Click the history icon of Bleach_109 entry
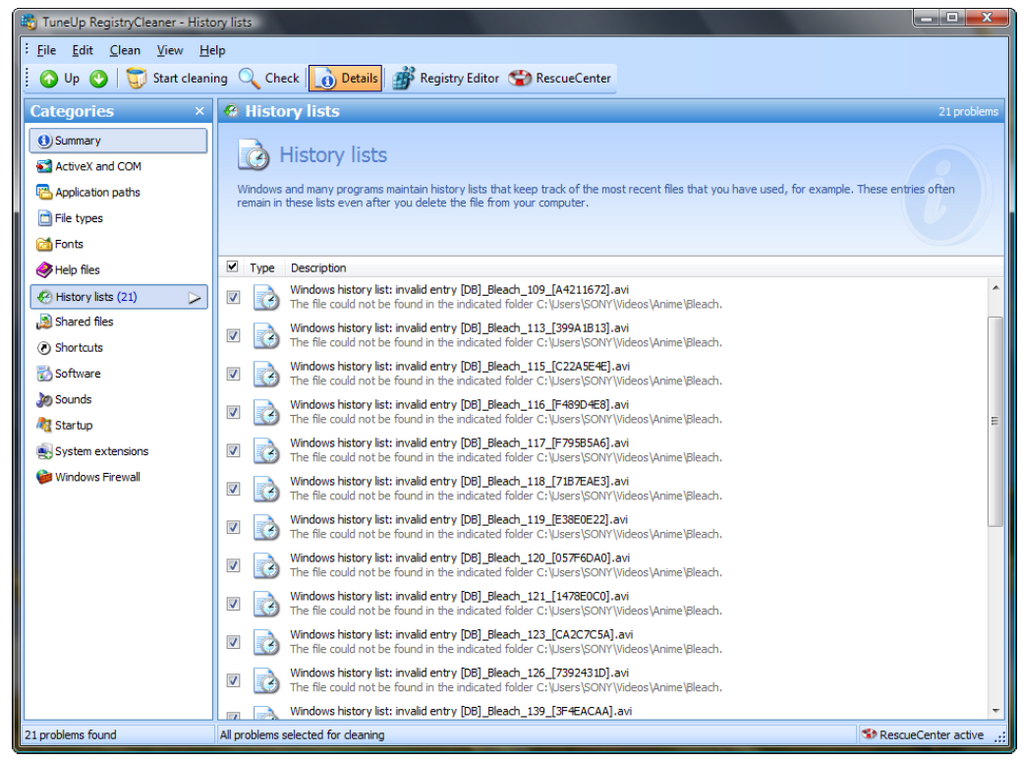The width and height of the screenshot is (1023, 760). 266,297
